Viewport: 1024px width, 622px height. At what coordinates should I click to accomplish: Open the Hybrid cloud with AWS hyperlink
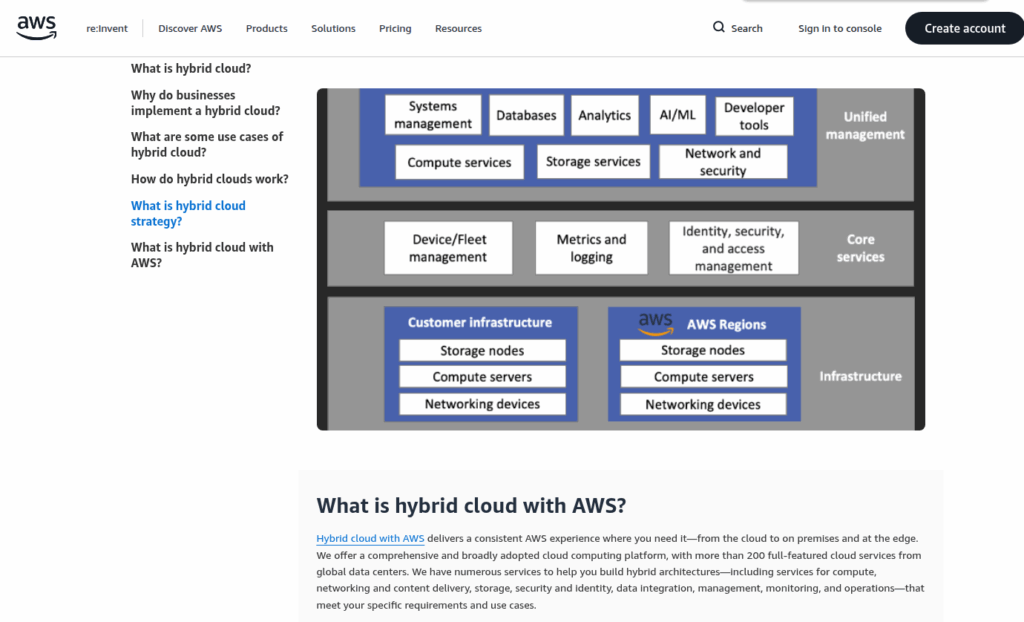369,537
